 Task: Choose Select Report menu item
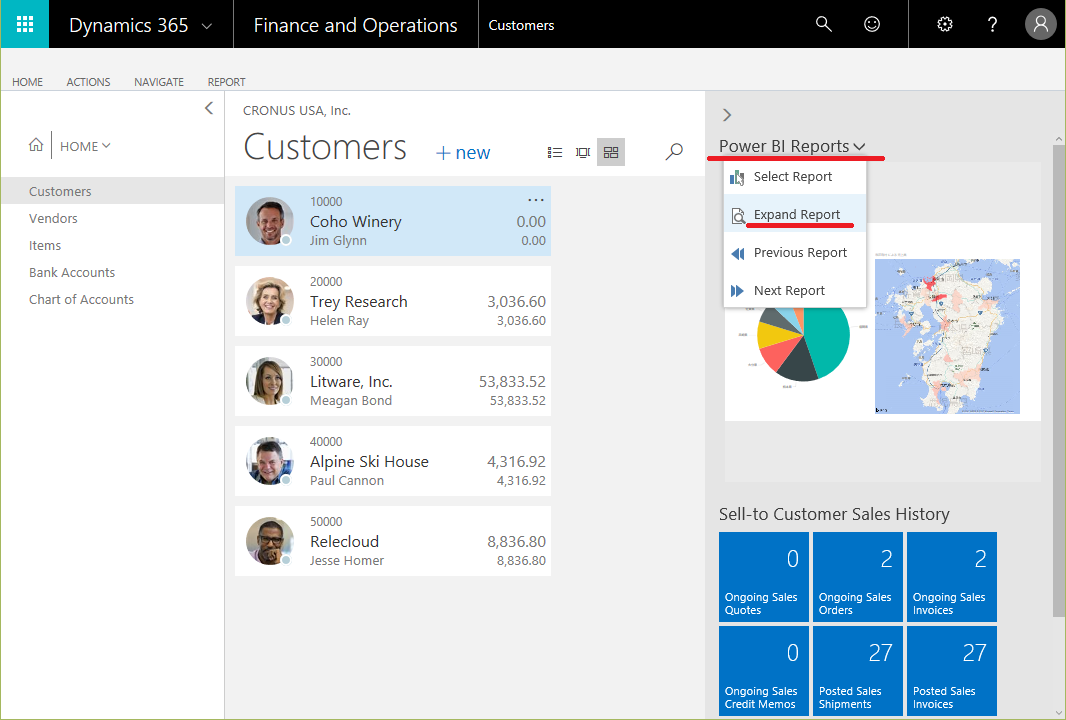[x=795, y=177]
